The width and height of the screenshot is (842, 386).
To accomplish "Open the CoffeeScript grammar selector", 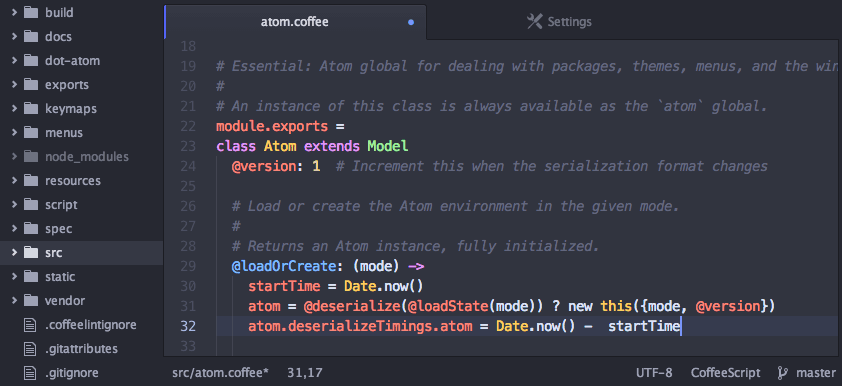I will pos(725,373).
